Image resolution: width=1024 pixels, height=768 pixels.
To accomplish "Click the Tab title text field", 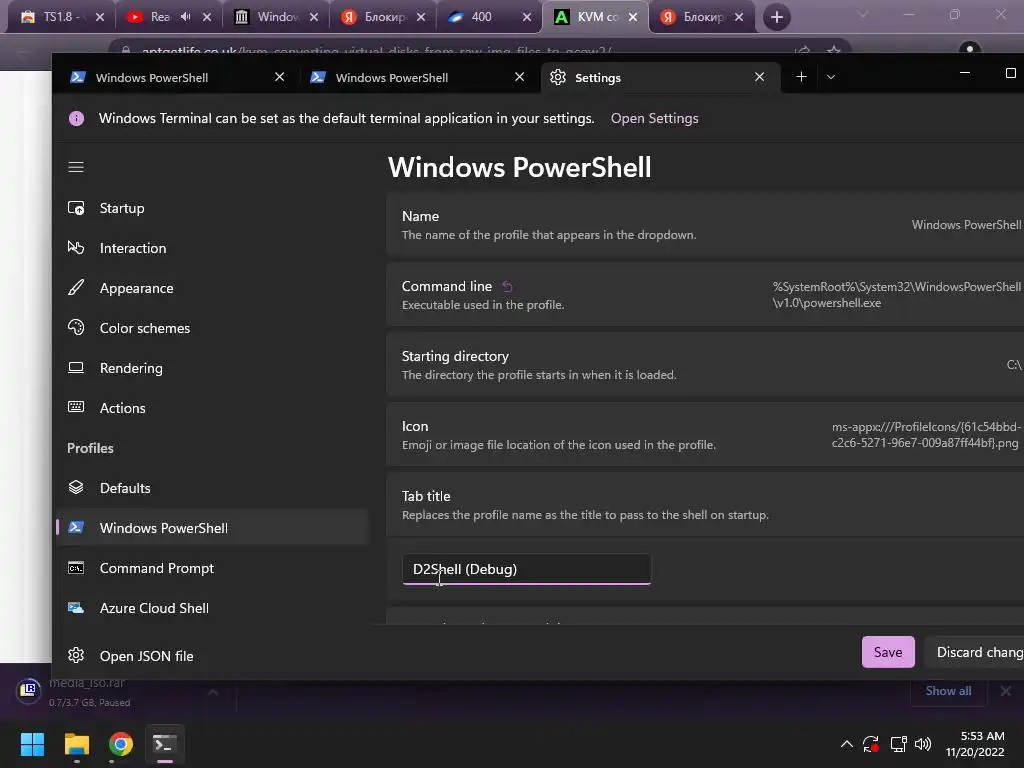I will (x=526, y=569).
